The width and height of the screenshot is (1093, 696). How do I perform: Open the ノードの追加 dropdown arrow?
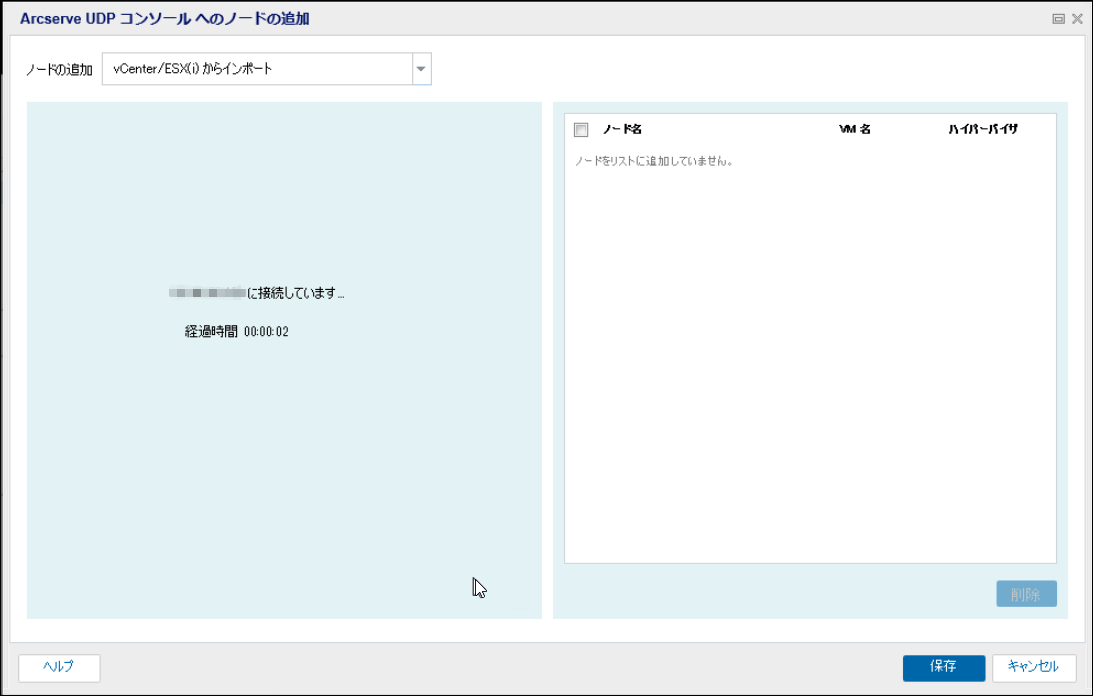421,69
